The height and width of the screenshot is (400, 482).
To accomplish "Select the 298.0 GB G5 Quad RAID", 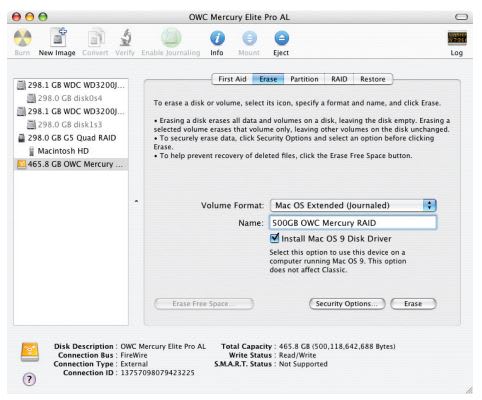I will click(71, 138).
